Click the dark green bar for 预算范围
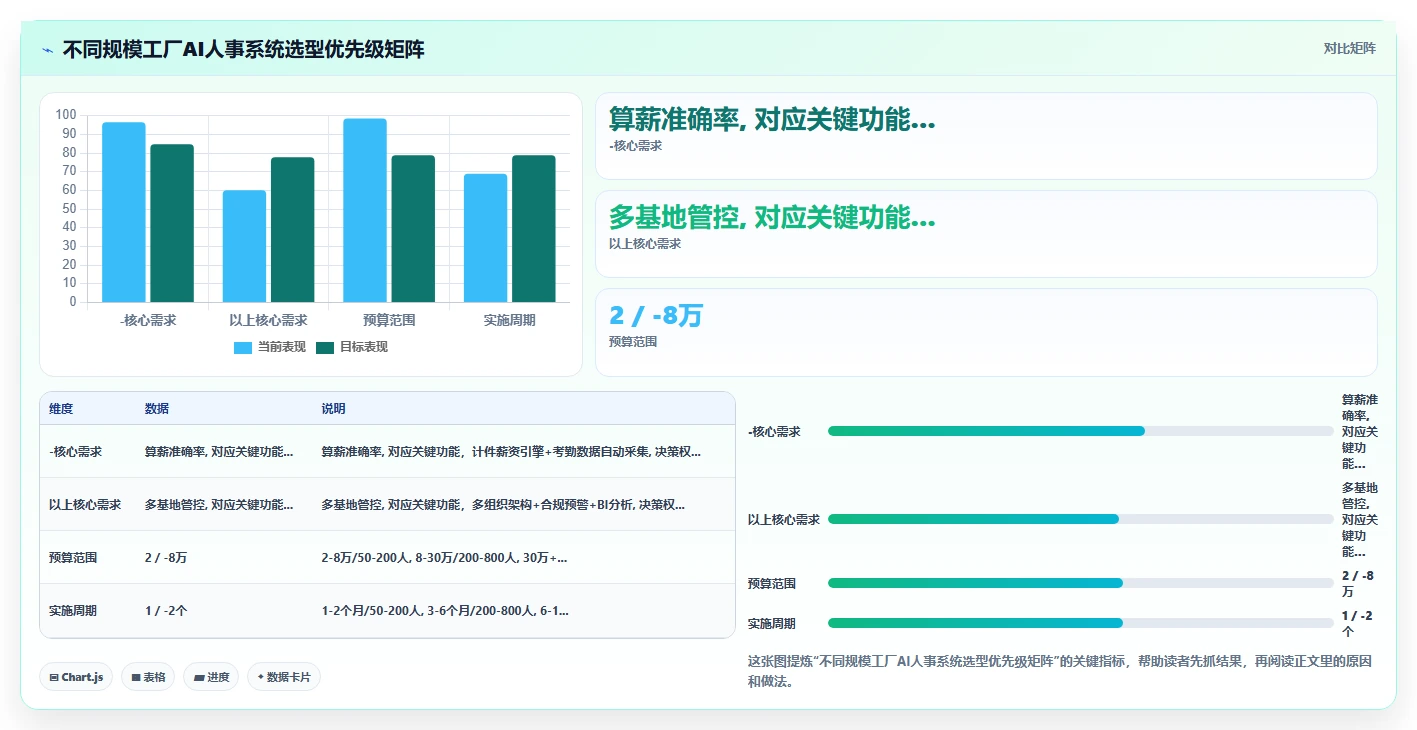1417x730 pixels. tap(413, 229)
